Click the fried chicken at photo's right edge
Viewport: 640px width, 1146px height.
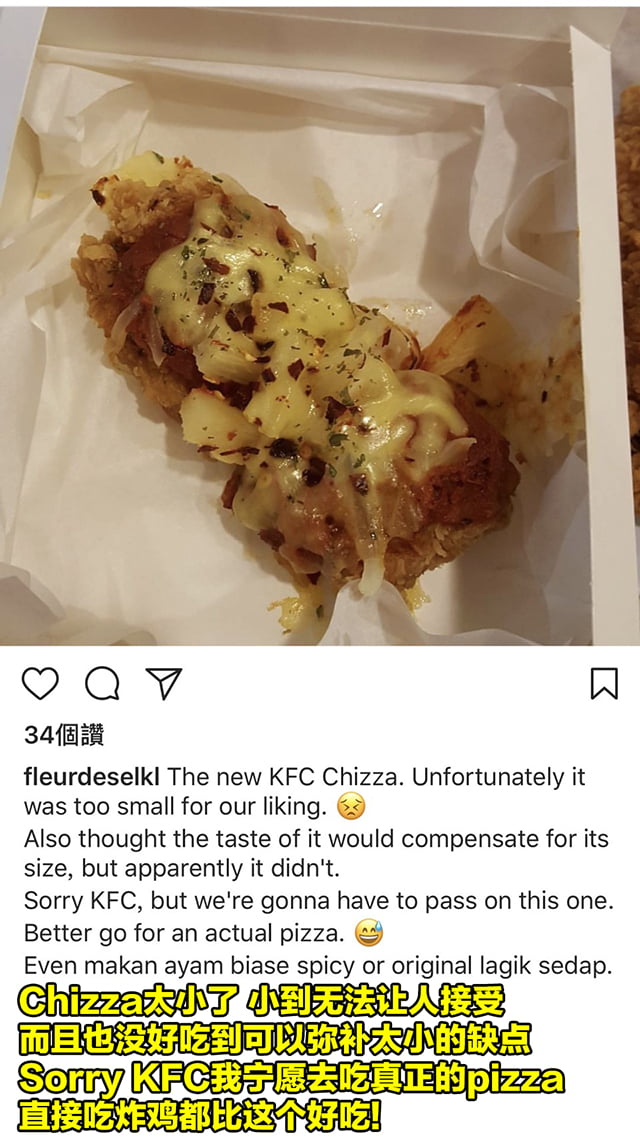[628, 292]
